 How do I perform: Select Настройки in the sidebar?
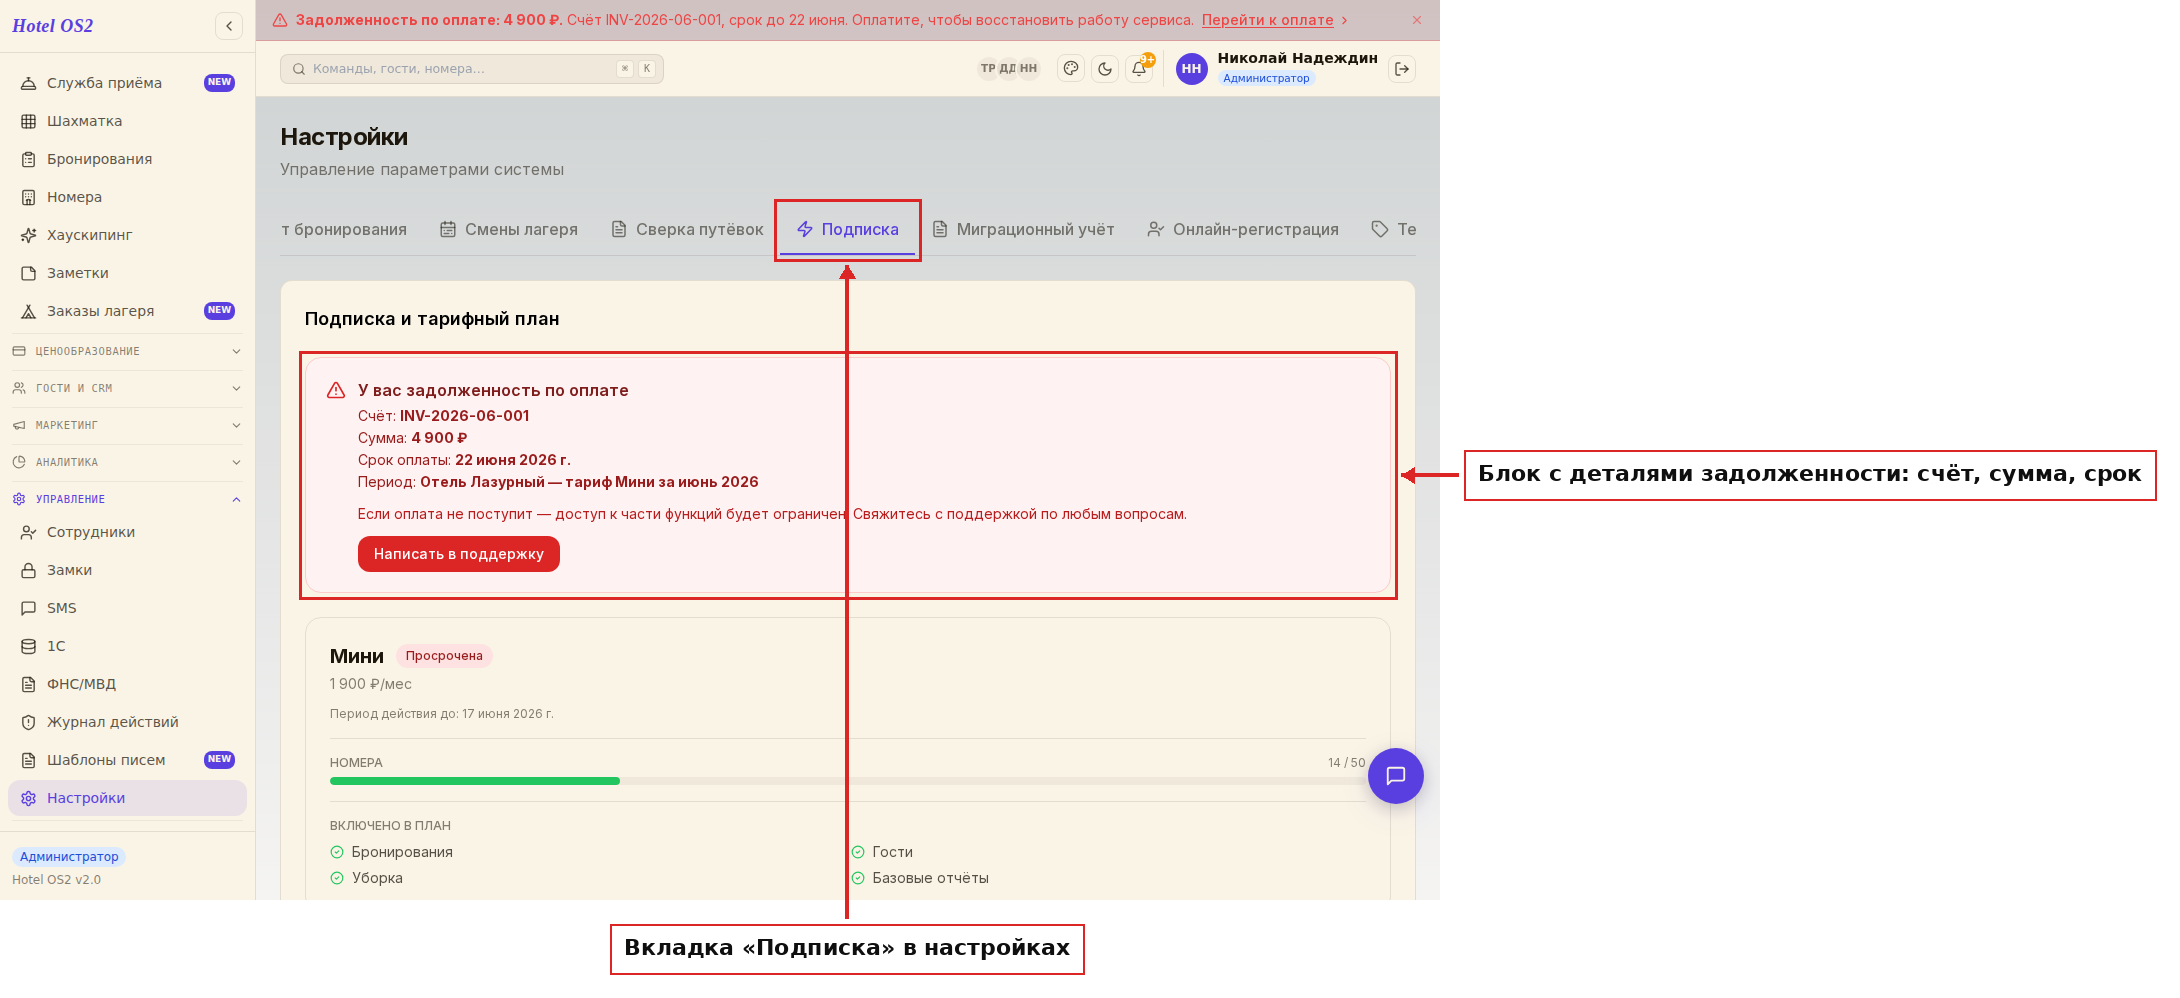tap(127, 798)
